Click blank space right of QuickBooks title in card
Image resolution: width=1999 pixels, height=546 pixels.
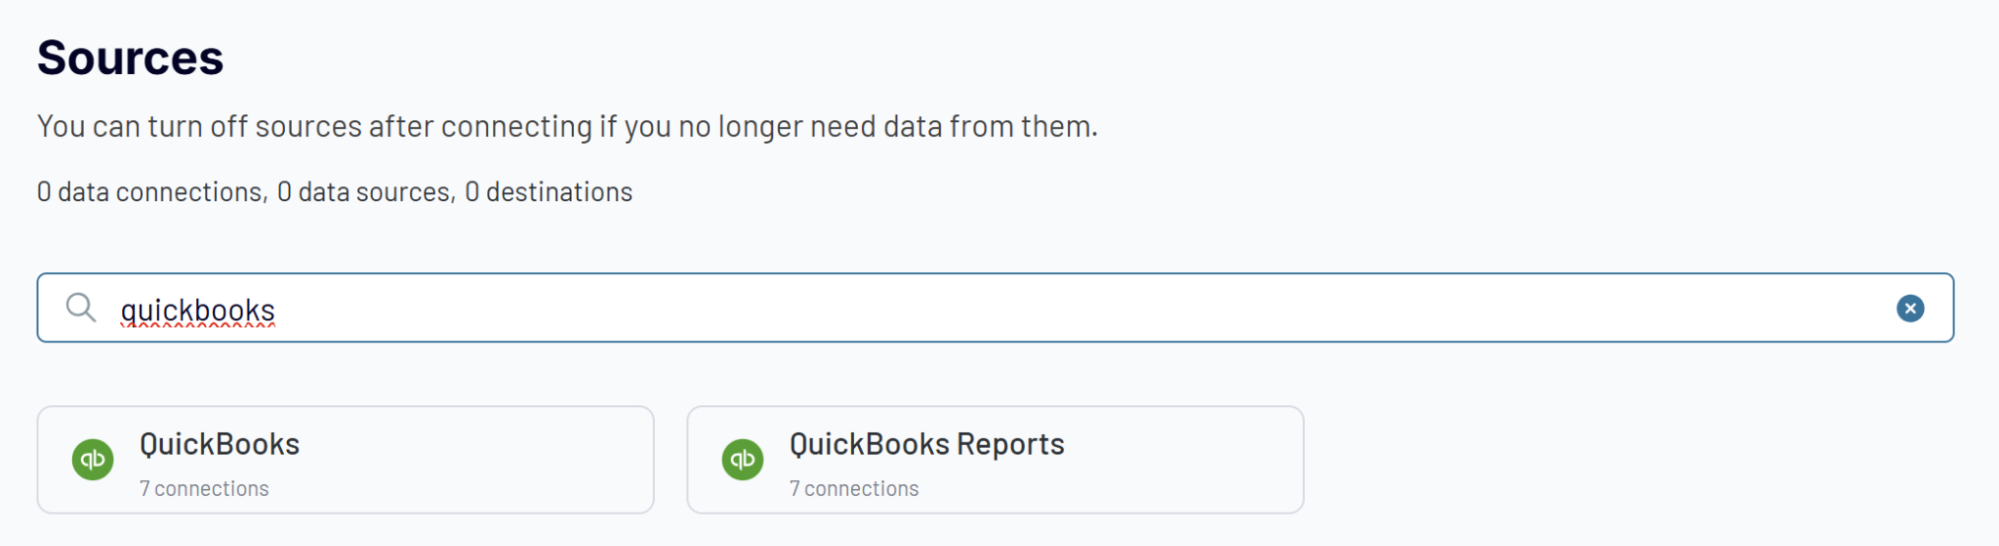coord(480,445)
